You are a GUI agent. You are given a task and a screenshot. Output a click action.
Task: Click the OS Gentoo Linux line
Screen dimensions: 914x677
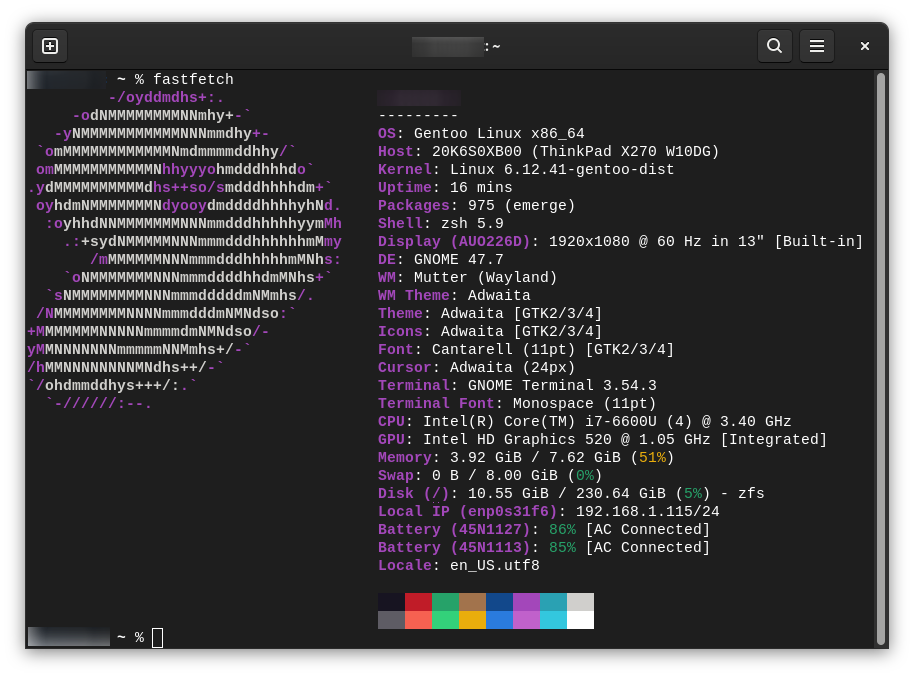tap(481, 134)
